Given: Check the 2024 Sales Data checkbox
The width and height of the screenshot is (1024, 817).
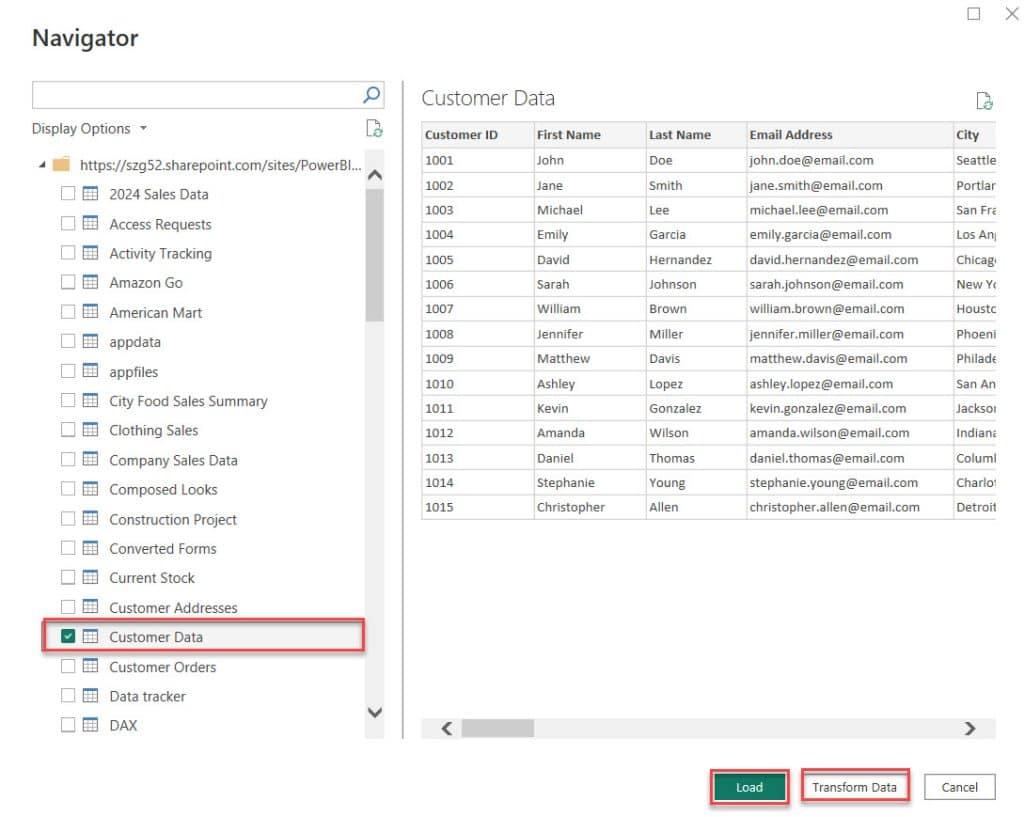Looking at the screenshot, I should (x=68, y=193).
